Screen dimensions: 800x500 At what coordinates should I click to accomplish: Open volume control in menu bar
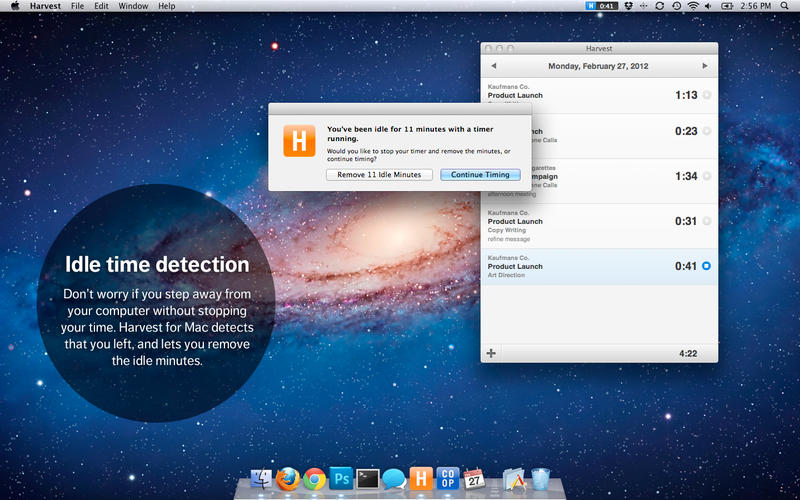708,6
